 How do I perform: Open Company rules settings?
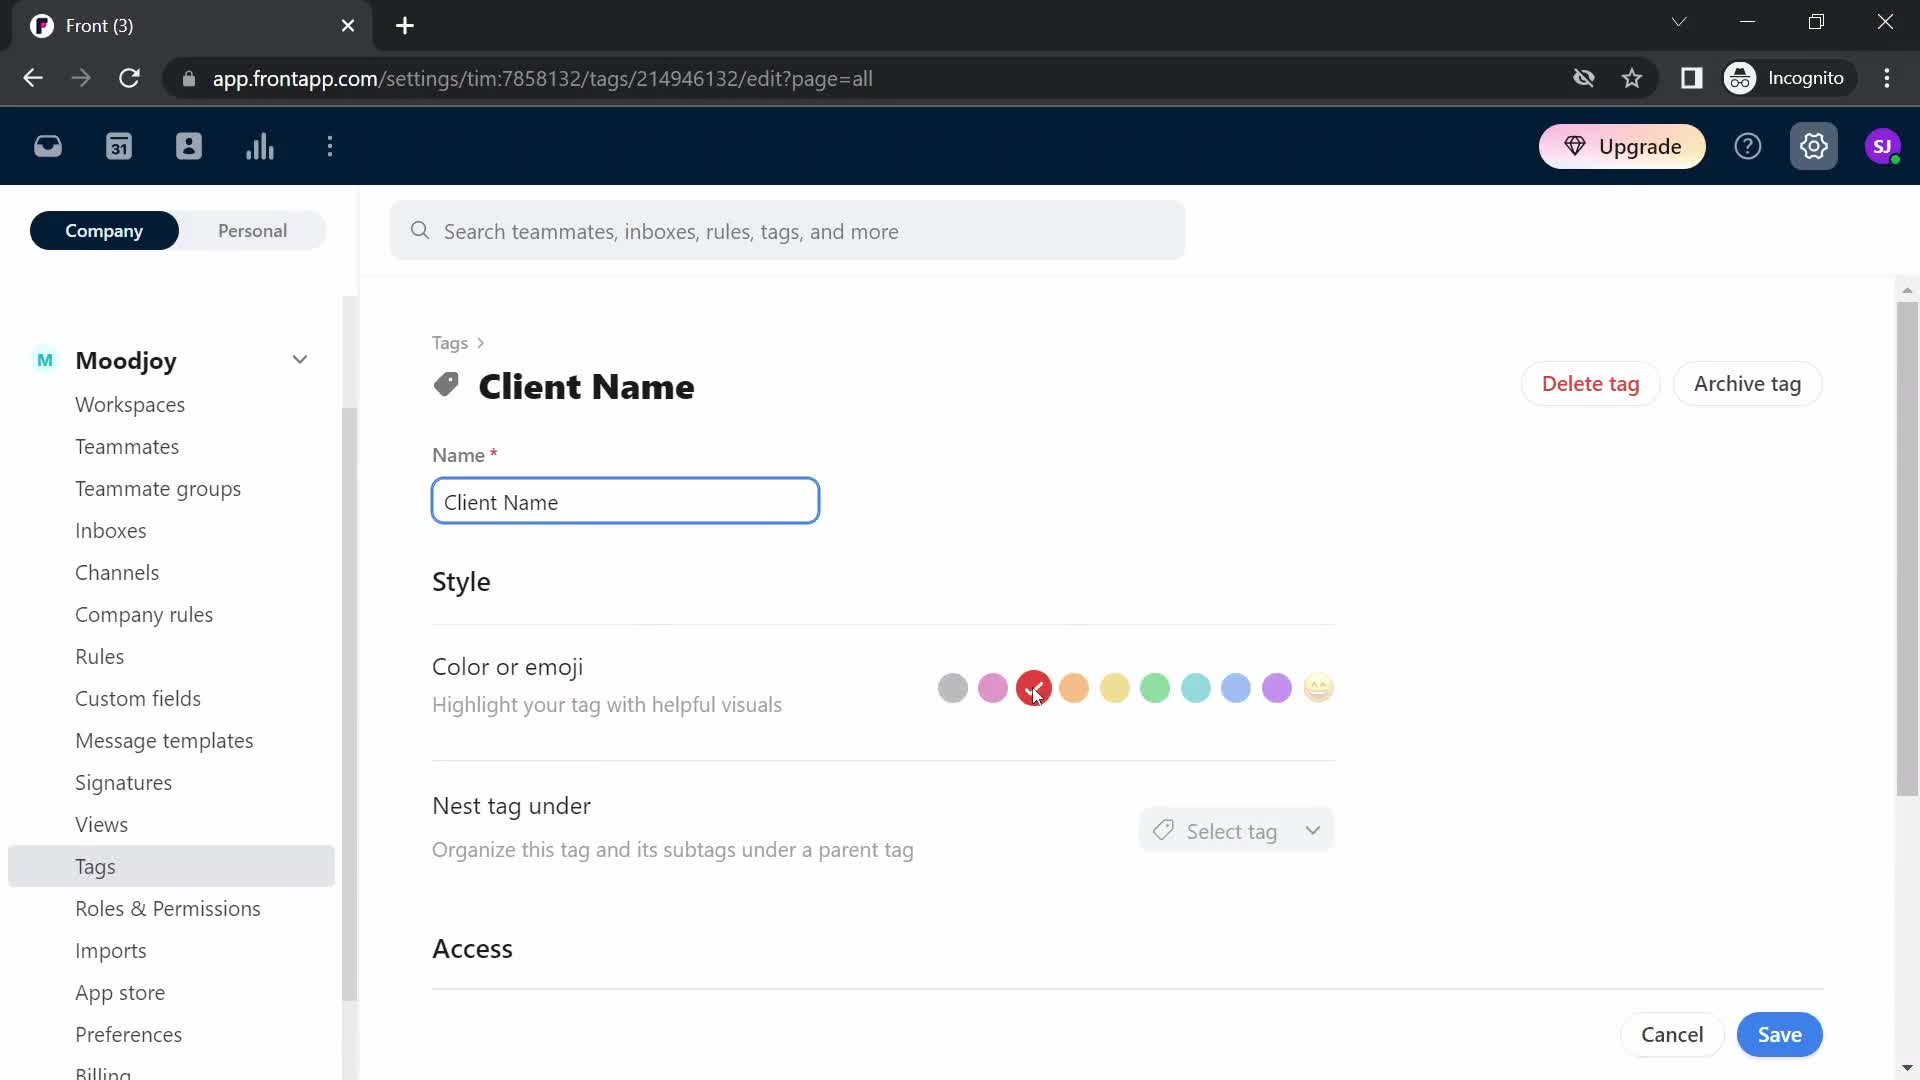click(x=144, y=615)
